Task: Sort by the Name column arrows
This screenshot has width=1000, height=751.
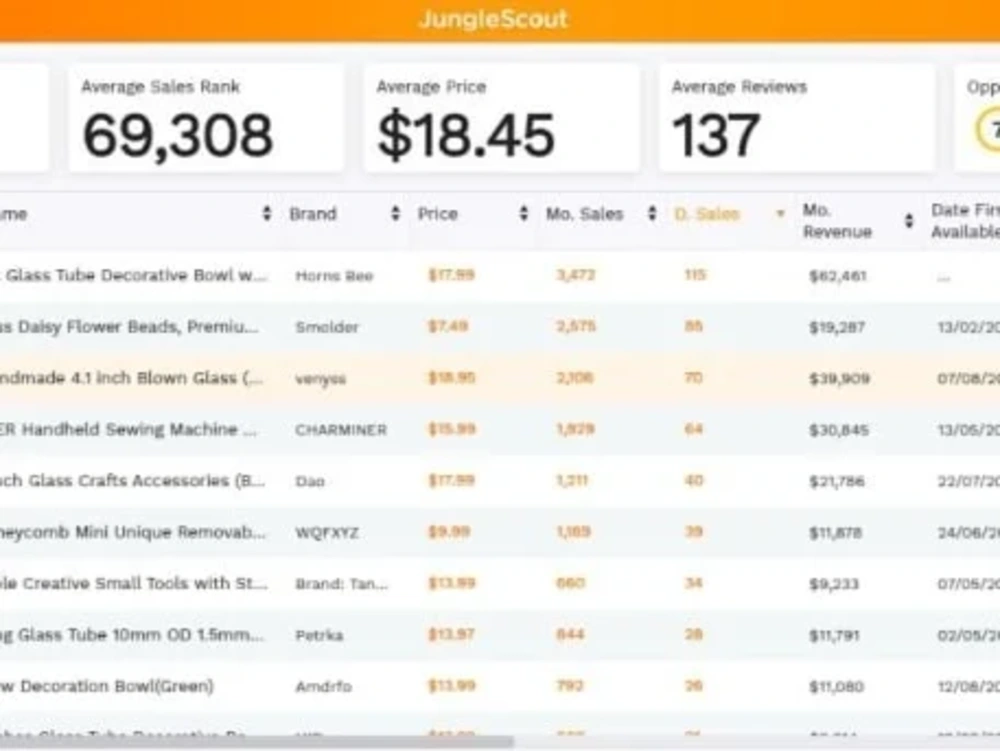Action: [x=267, y=214]
